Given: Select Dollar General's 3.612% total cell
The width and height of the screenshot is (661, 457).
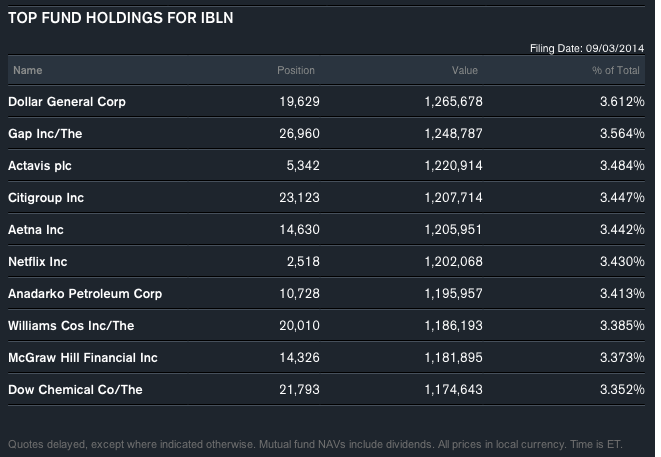Looking at the screenshot, I should [623, 102].
